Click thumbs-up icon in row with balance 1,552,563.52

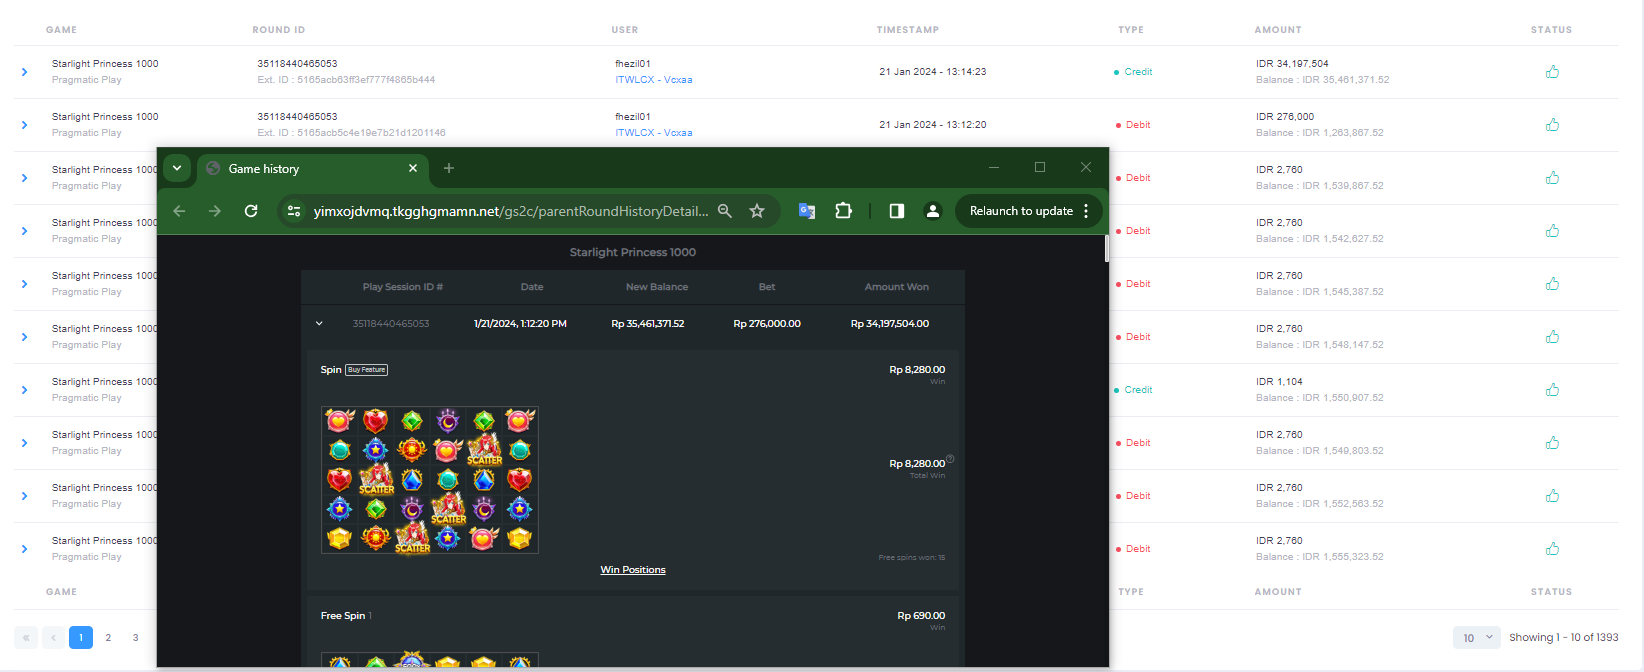[1552, 496]
